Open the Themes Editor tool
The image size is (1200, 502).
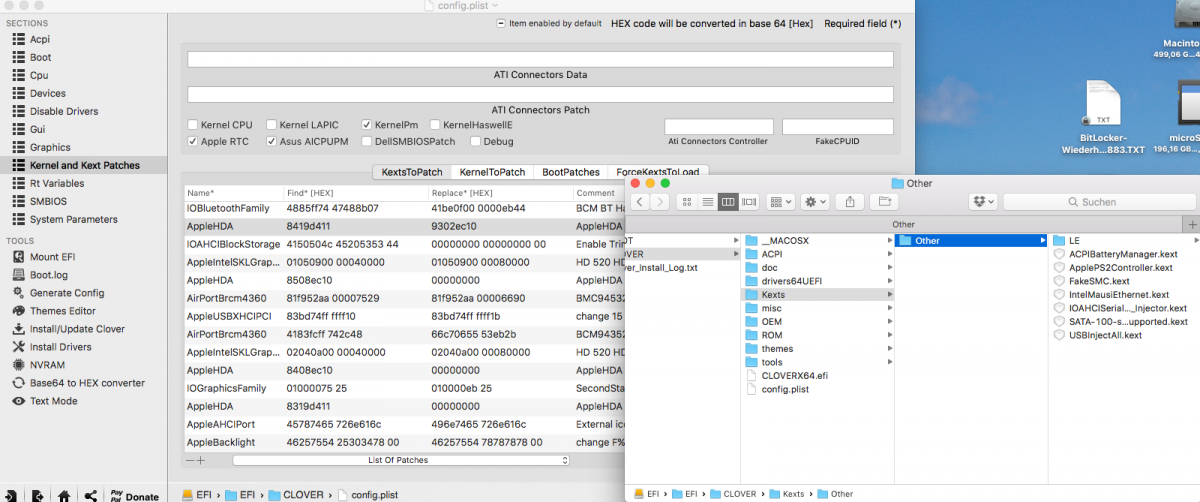coord(18,311)
